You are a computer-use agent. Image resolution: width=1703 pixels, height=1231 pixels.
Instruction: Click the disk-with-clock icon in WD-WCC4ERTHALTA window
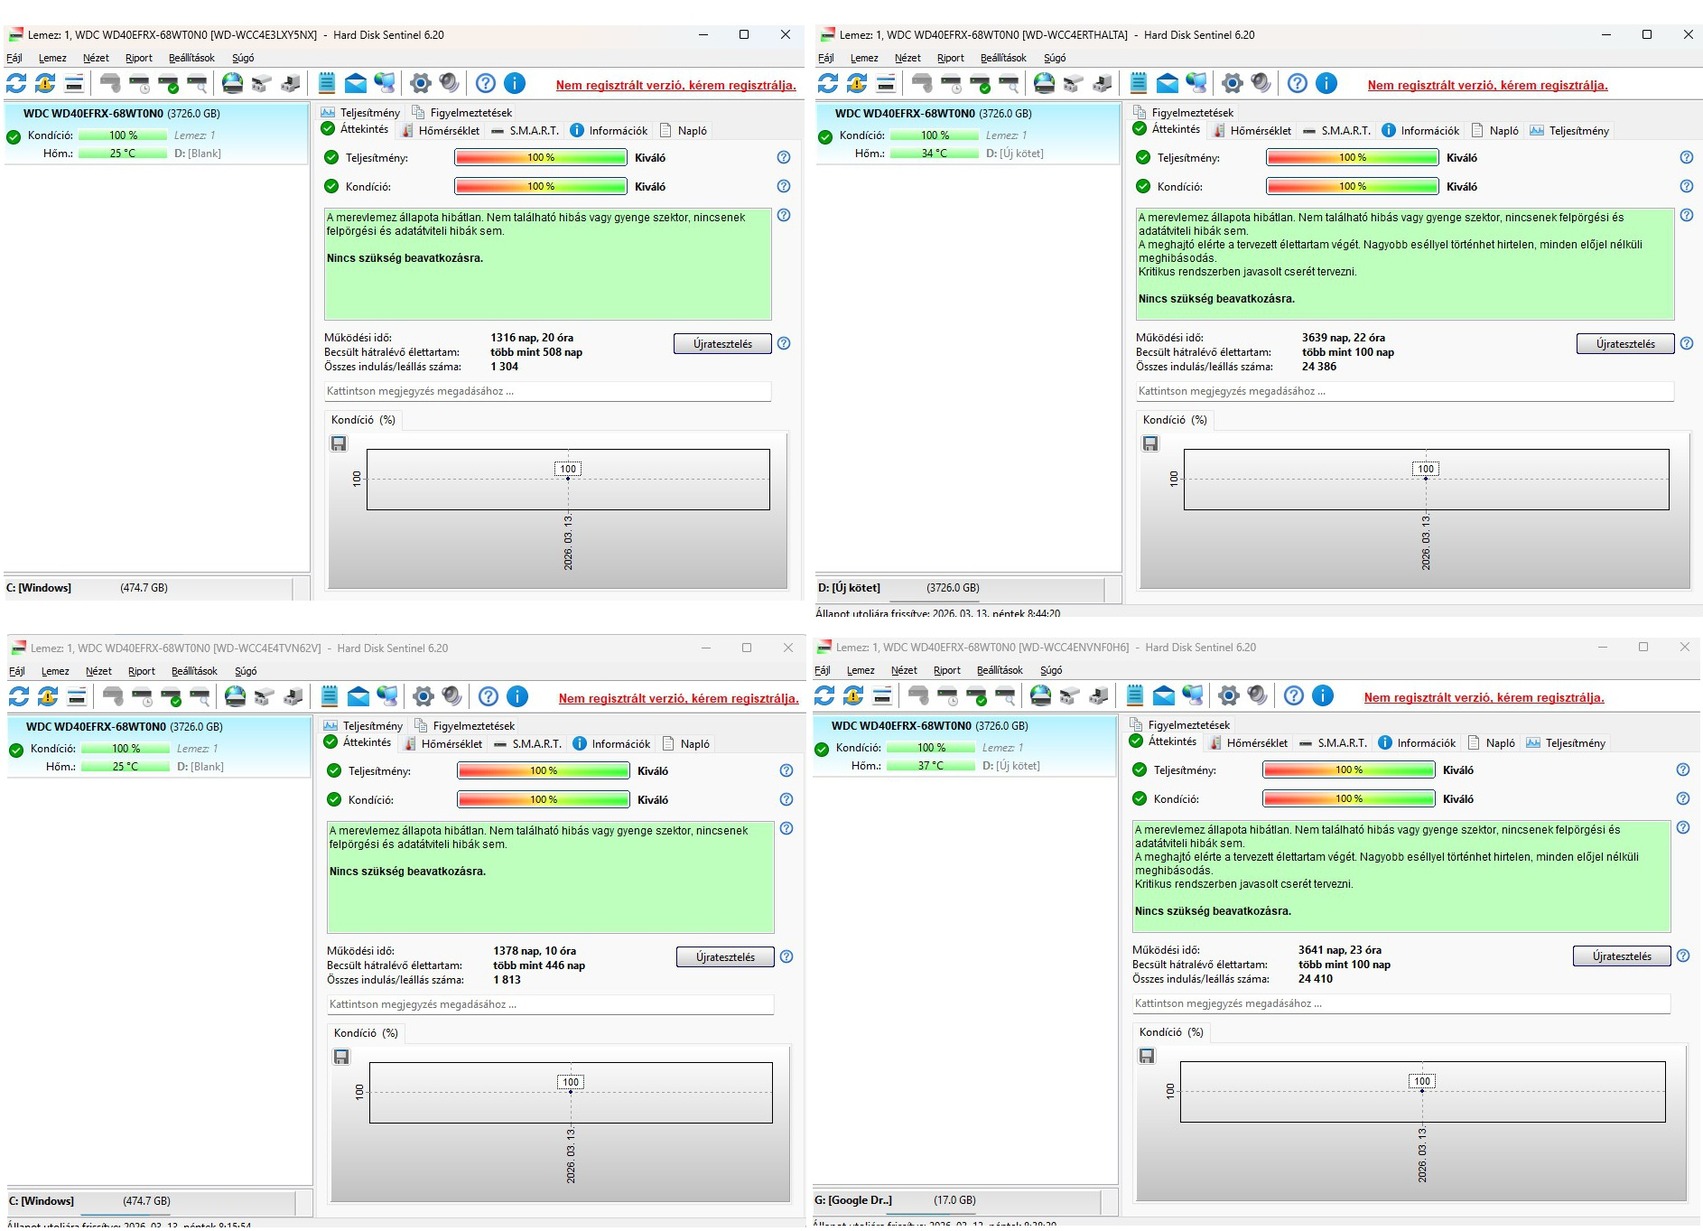pos(951,83)
